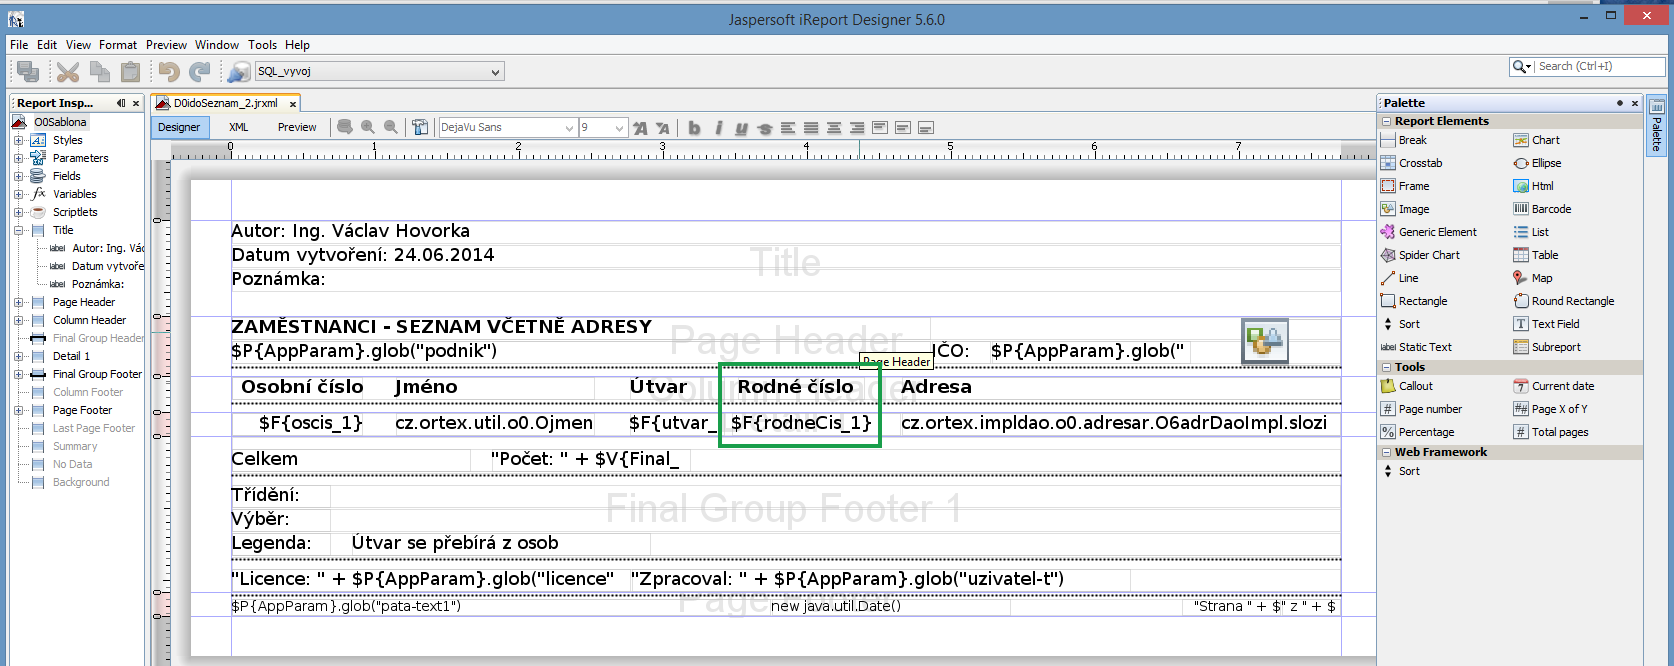Open the SQL_vyvoj datasource dropdown
The height and width of the screenshot is (666, 1674).
(x=495, y=72)
